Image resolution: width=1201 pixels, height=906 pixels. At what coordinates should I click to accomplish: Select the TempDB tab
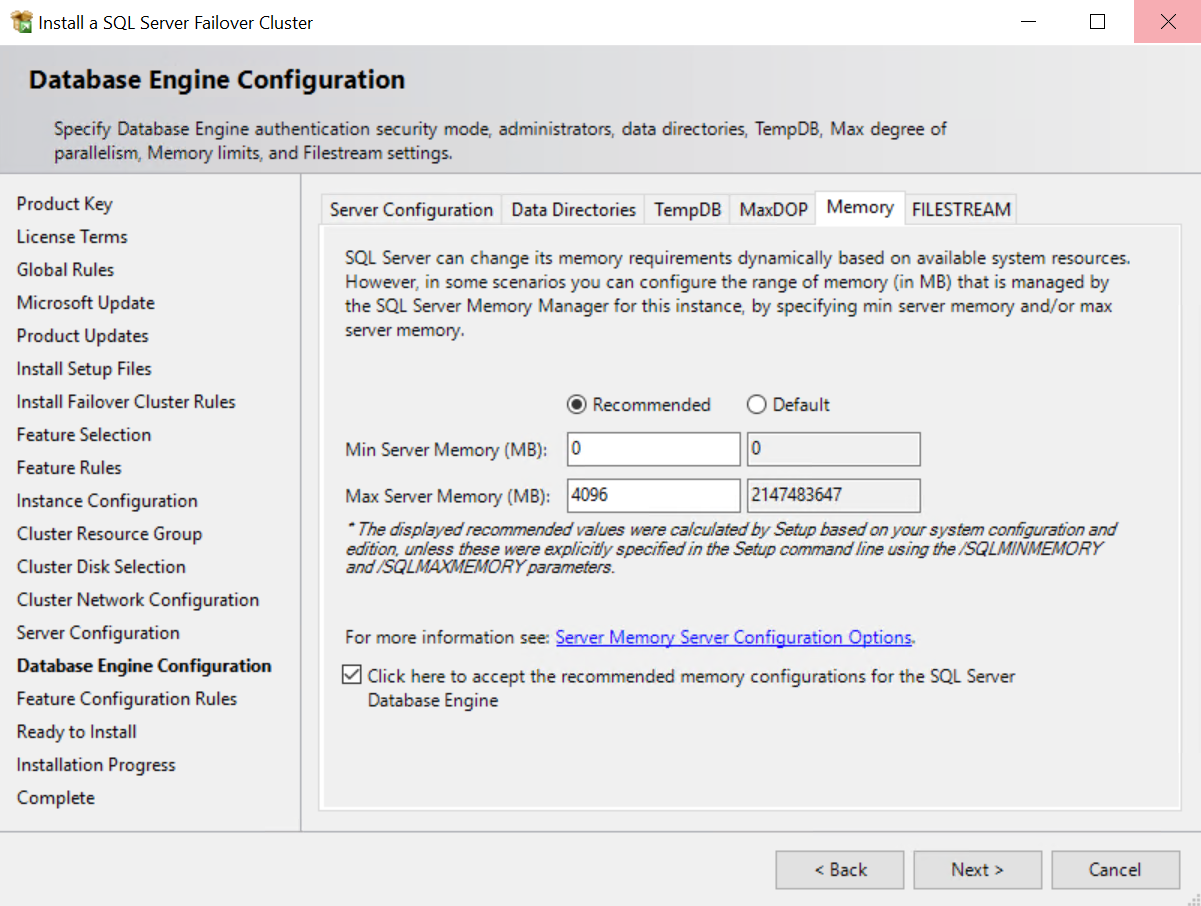pyautogui.click(x=686, y=208)
